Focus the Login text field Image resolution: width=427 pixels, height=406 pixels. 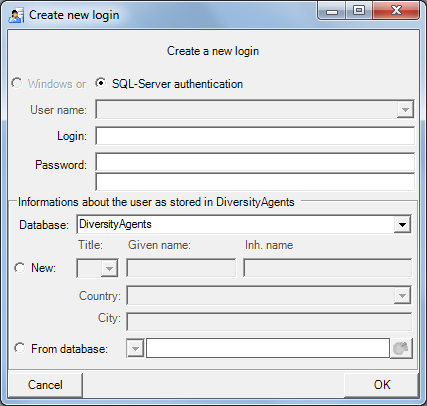255,136
